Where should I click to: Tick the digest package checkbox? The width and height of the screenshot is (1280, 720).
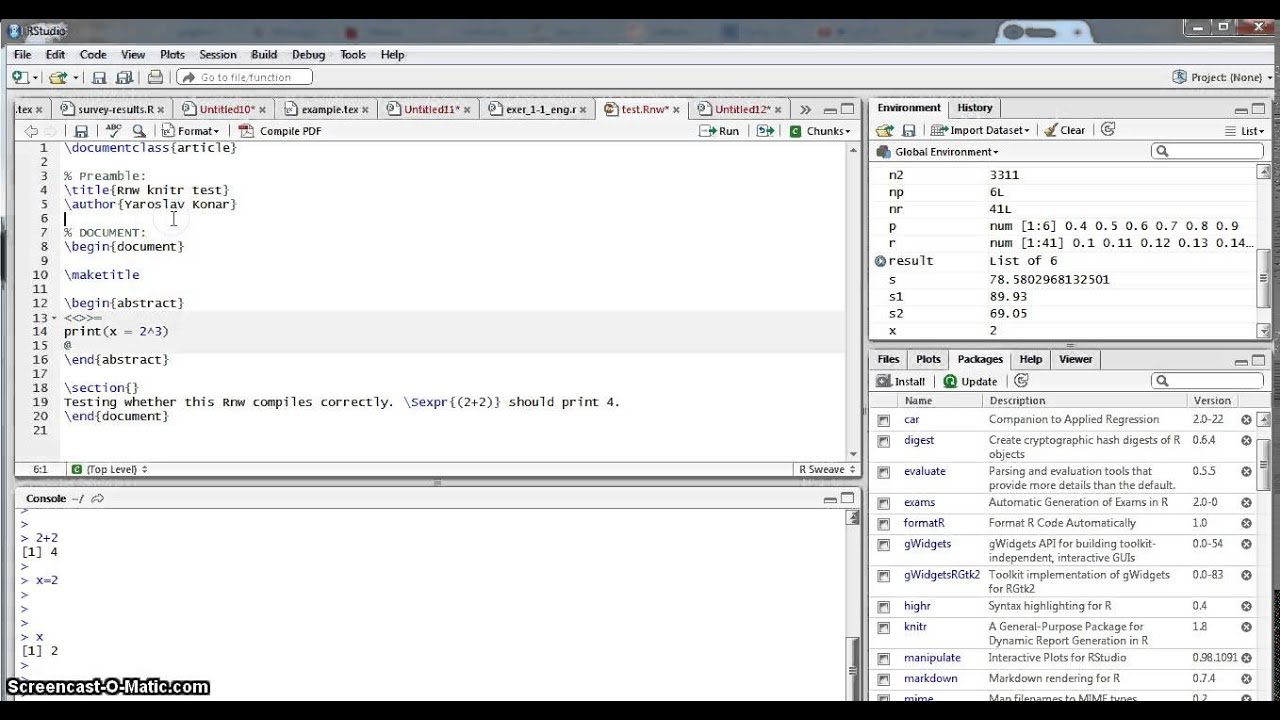point(884,441)
